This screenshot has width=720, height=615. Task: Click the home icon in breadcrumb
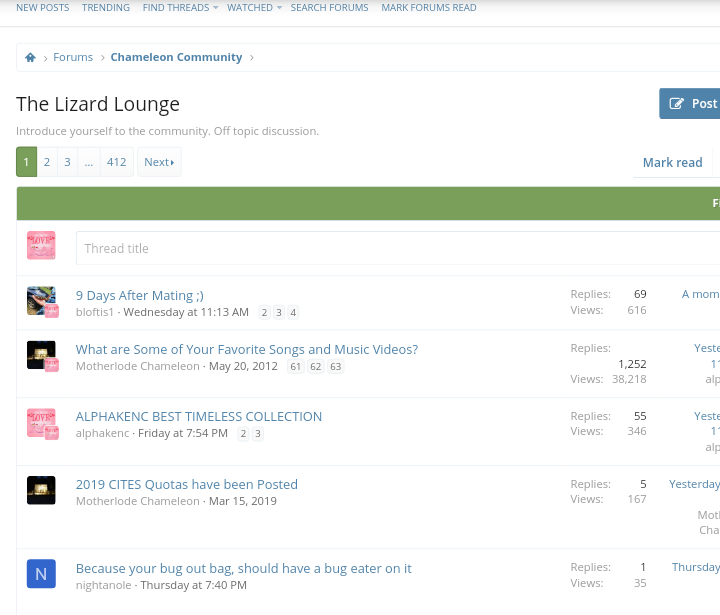pos(31,58)
